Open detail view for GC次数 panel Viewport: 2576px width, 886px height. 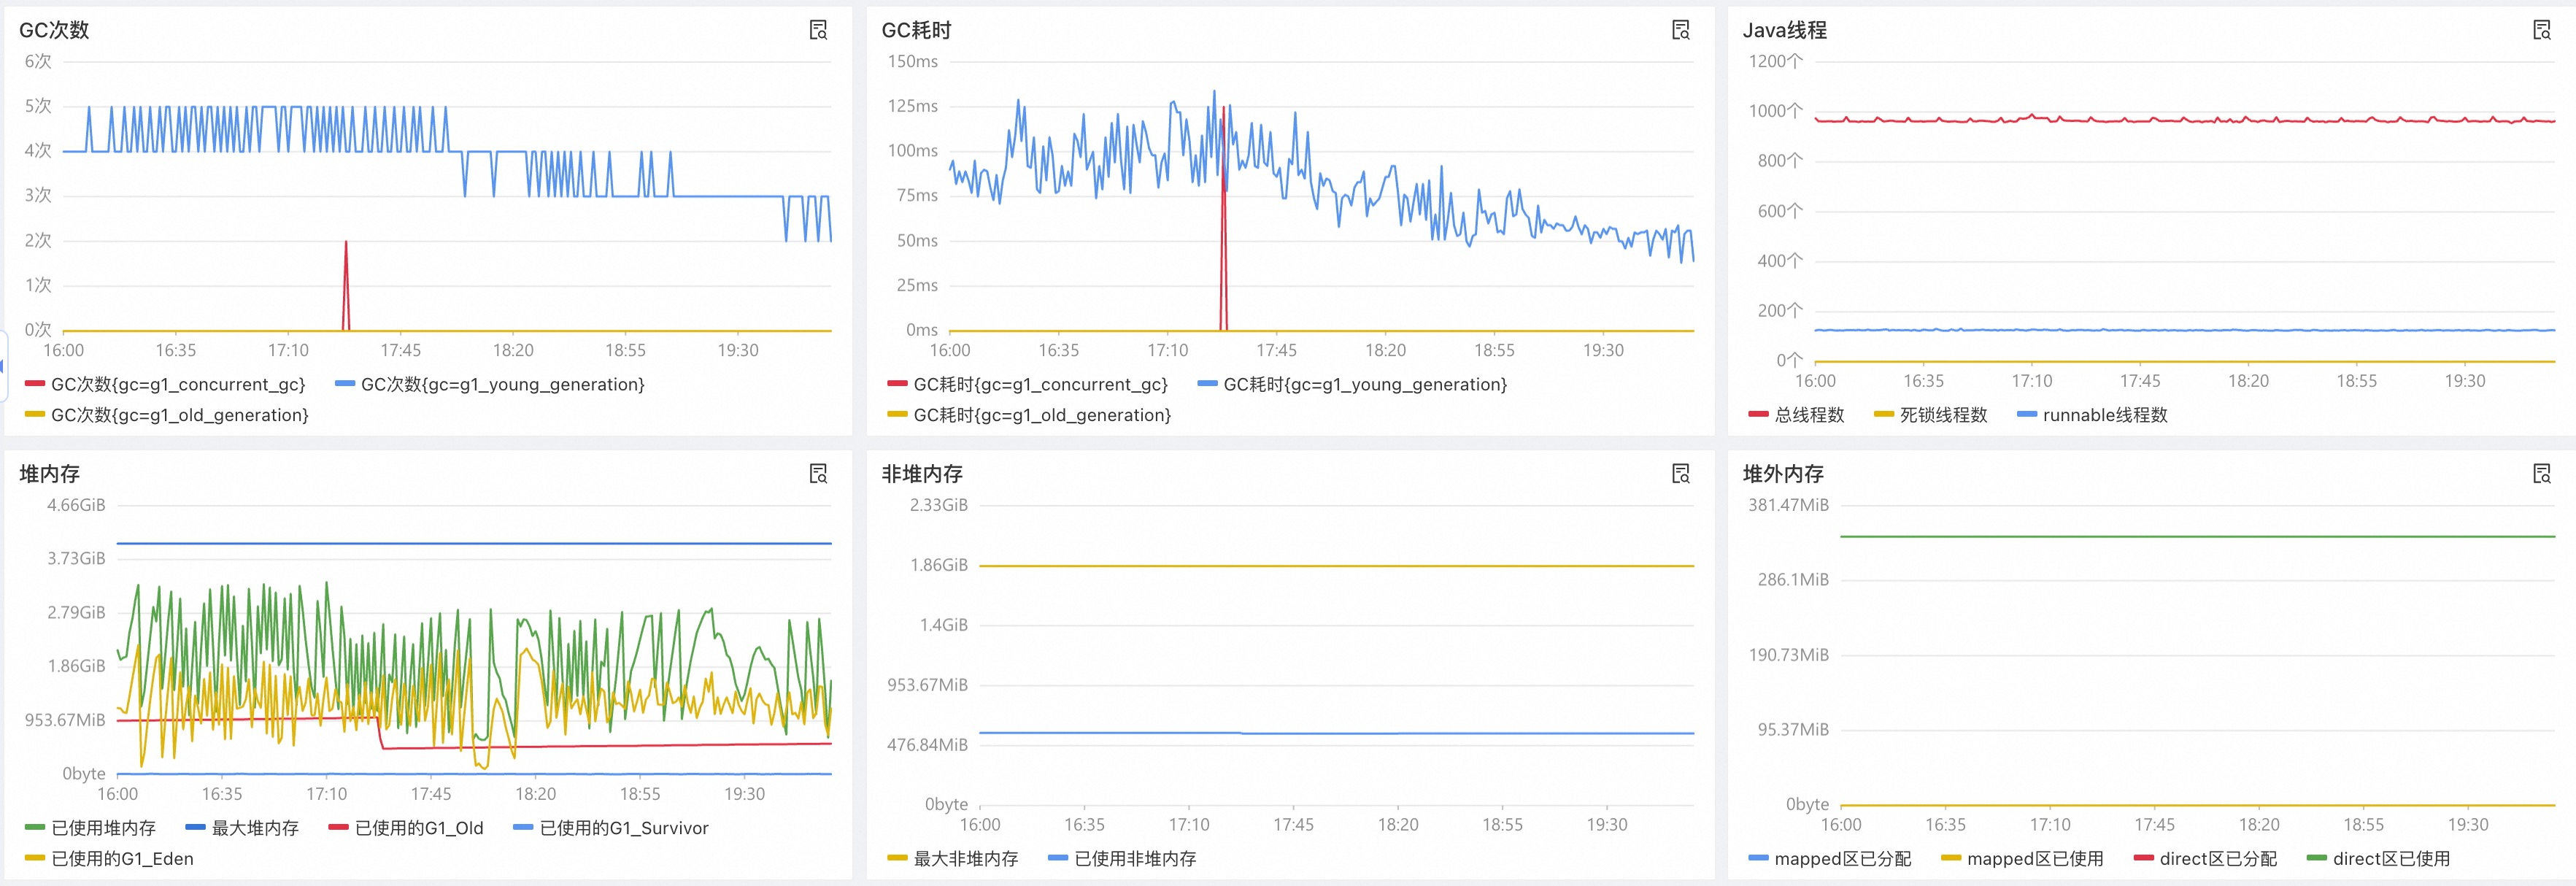pos(818,30)
